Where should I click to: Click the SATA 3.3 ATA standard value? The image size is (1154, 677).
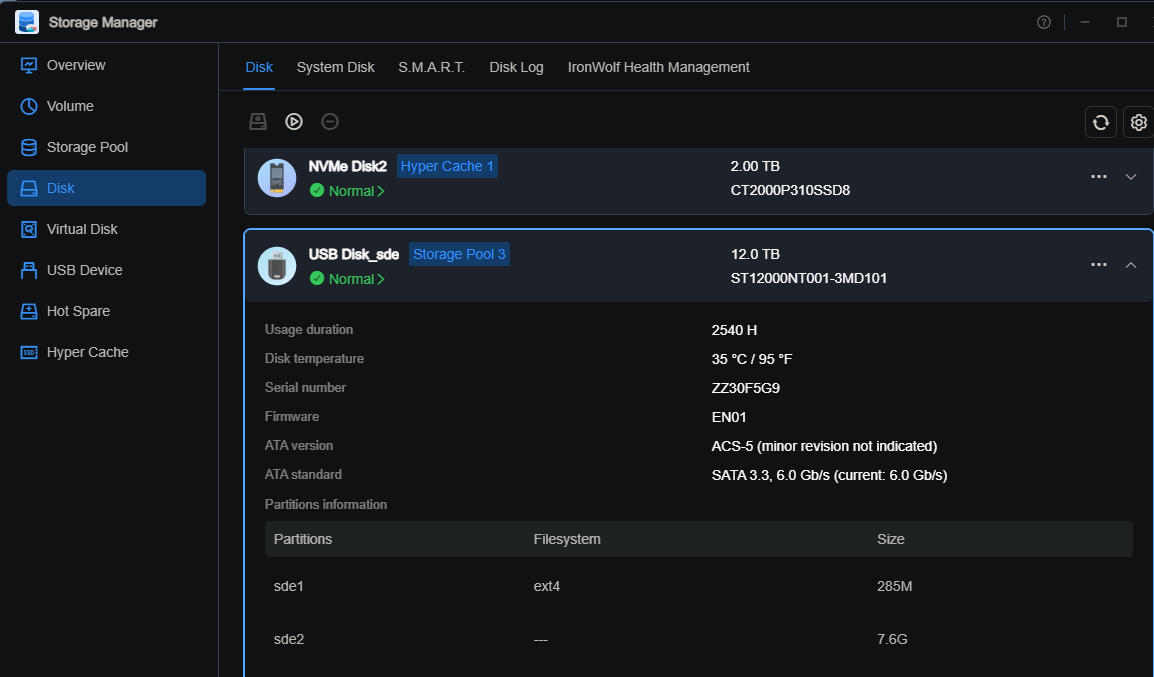pyautogui.click(x=829, y=475)
